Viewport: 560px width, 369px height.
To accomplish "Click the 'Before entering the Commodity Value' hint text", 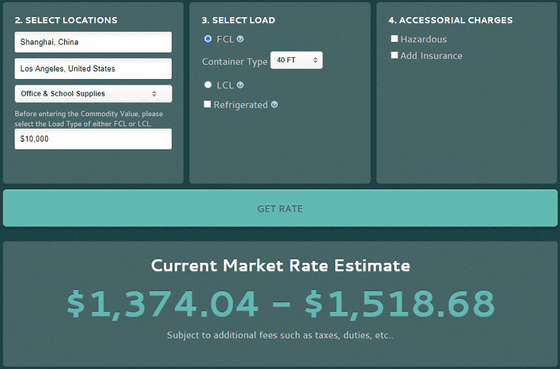I will pyautogui.click(x=89, y=119).
